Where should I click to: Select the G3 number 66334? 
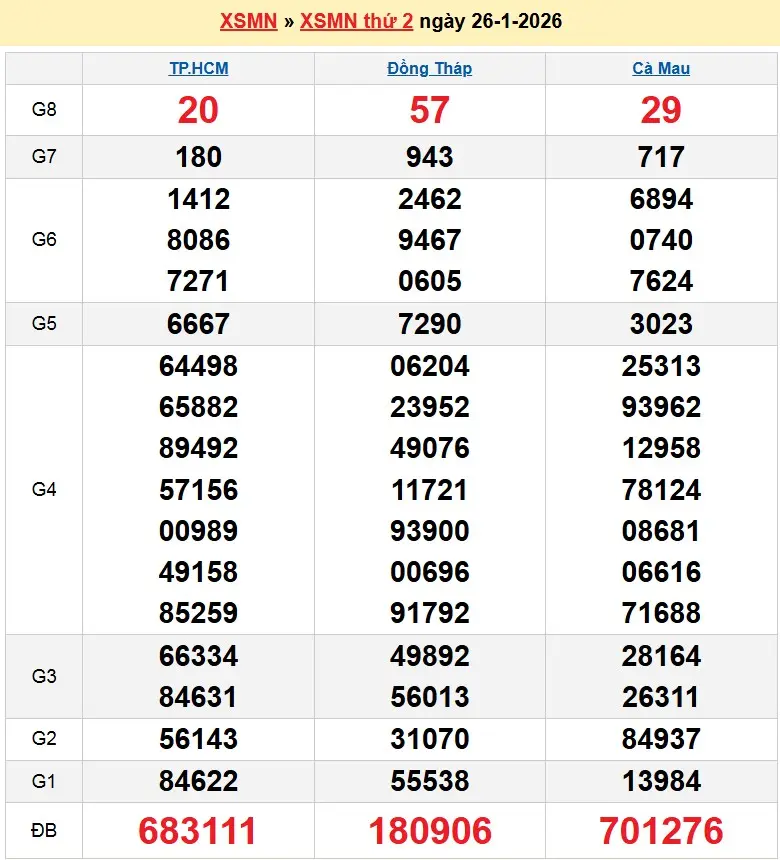[x=198, y=656]
